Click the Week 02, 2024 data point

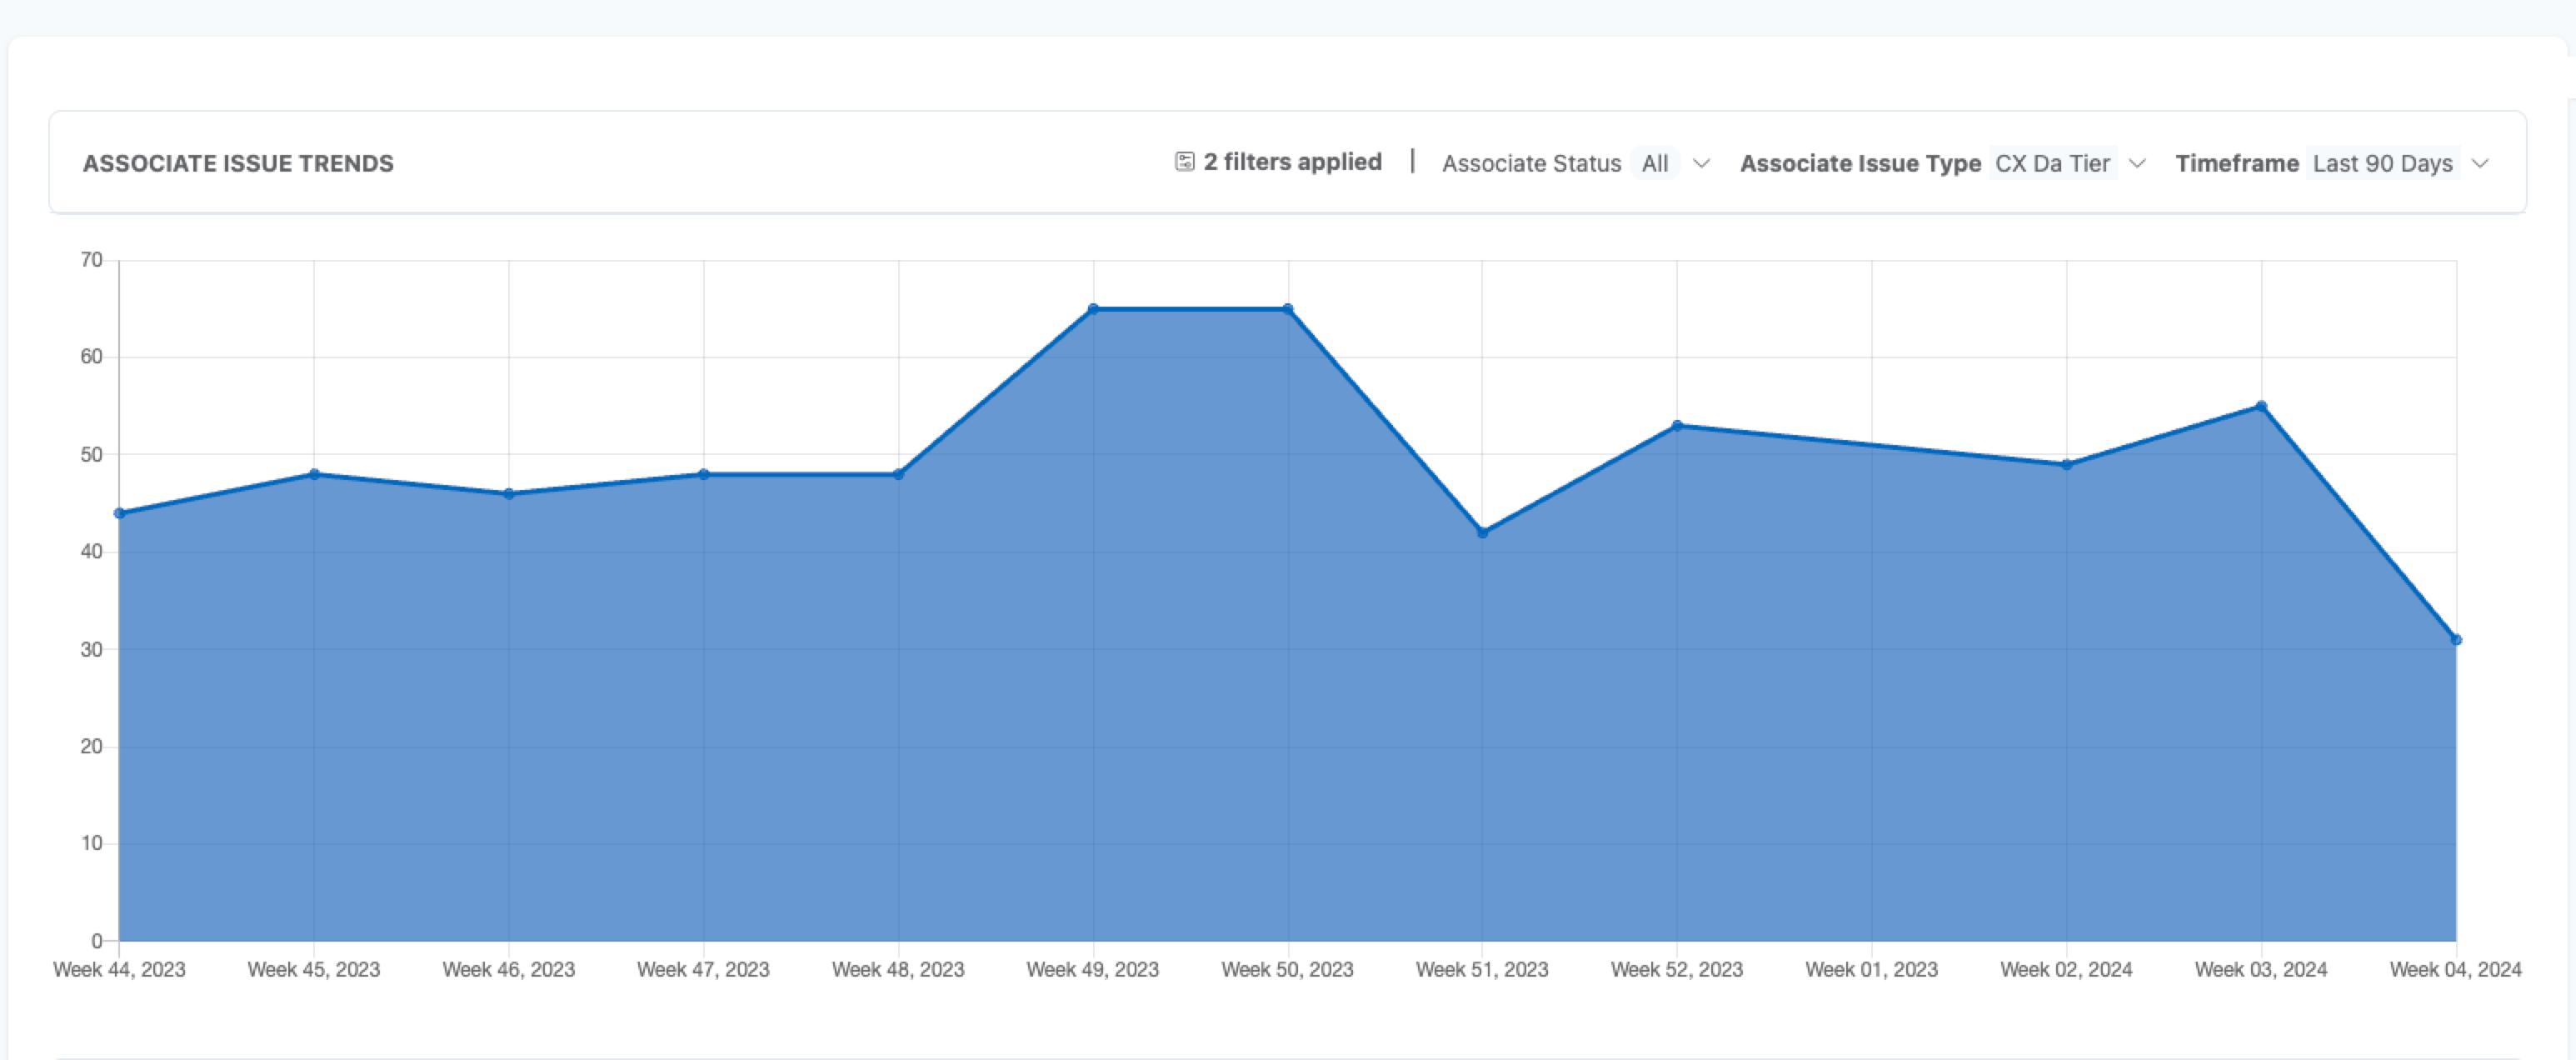2067,465
